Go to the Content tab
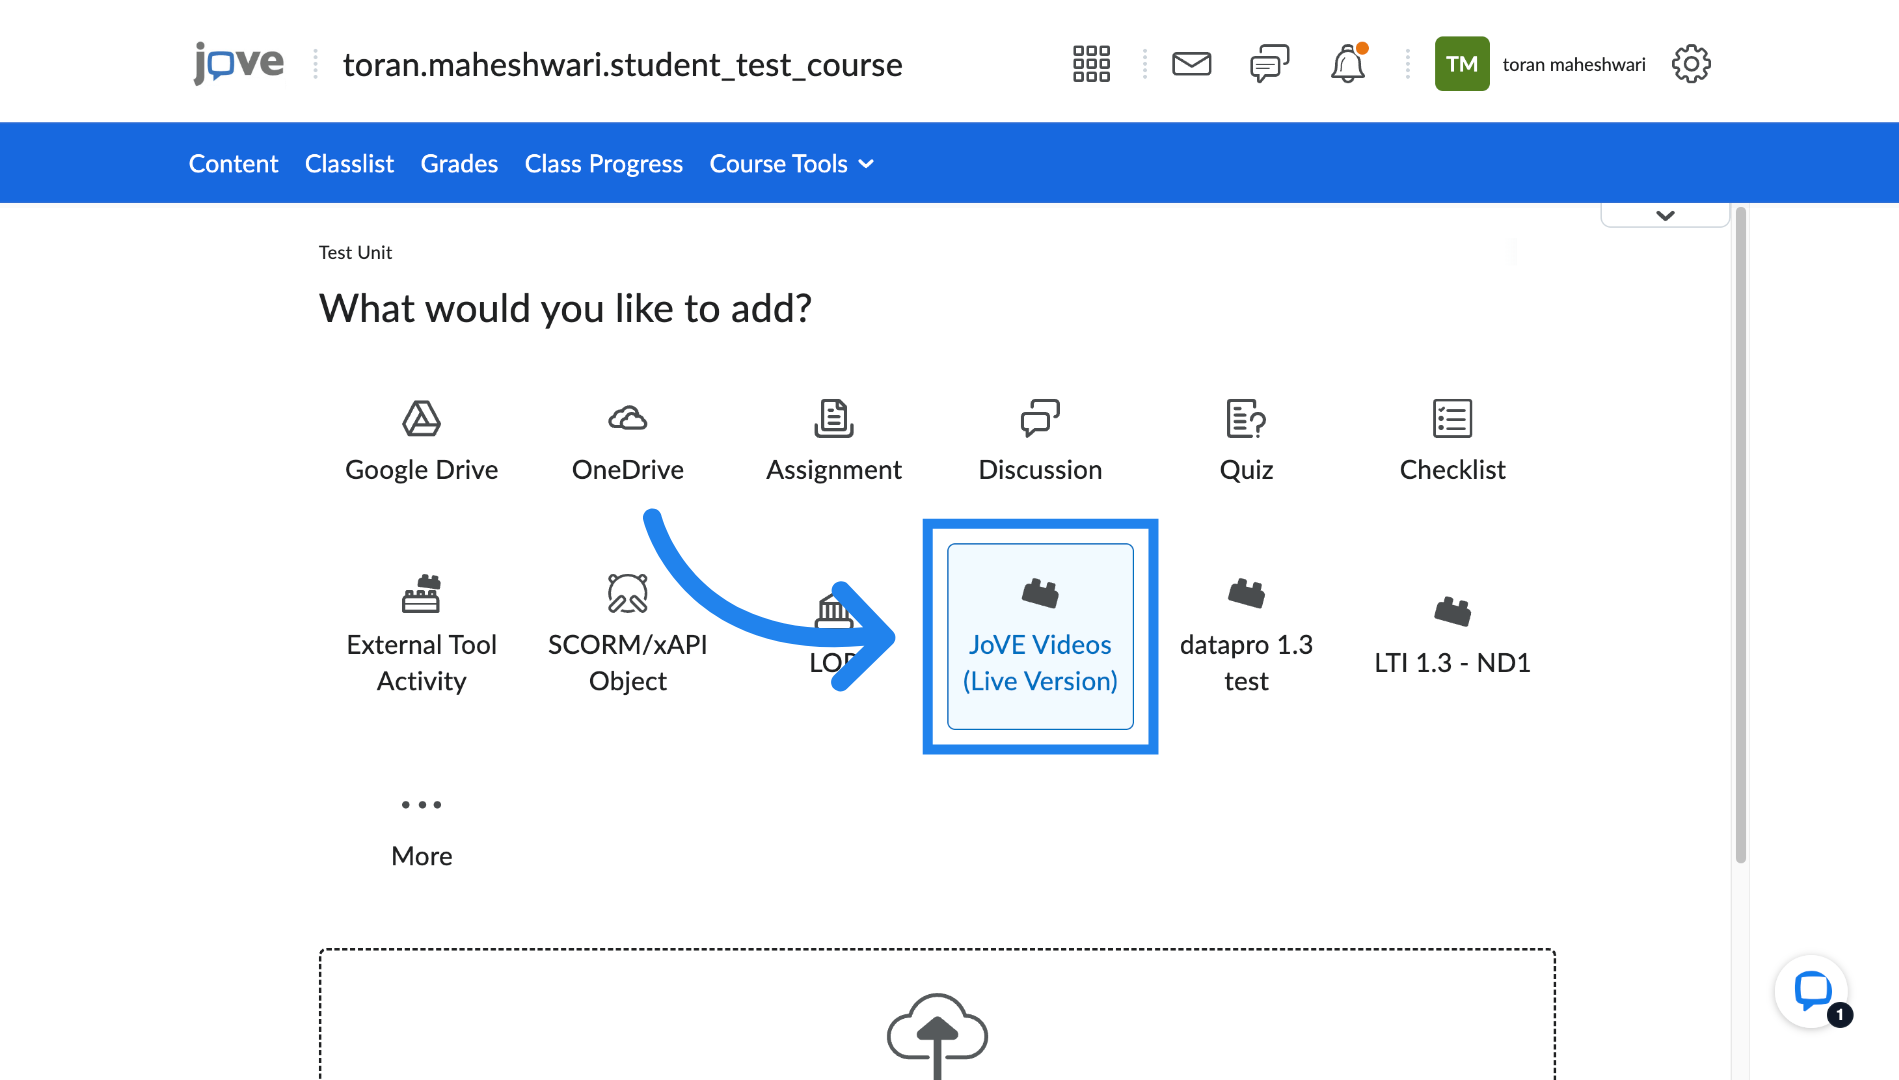 pyautogui.click(x=233, y=164)
